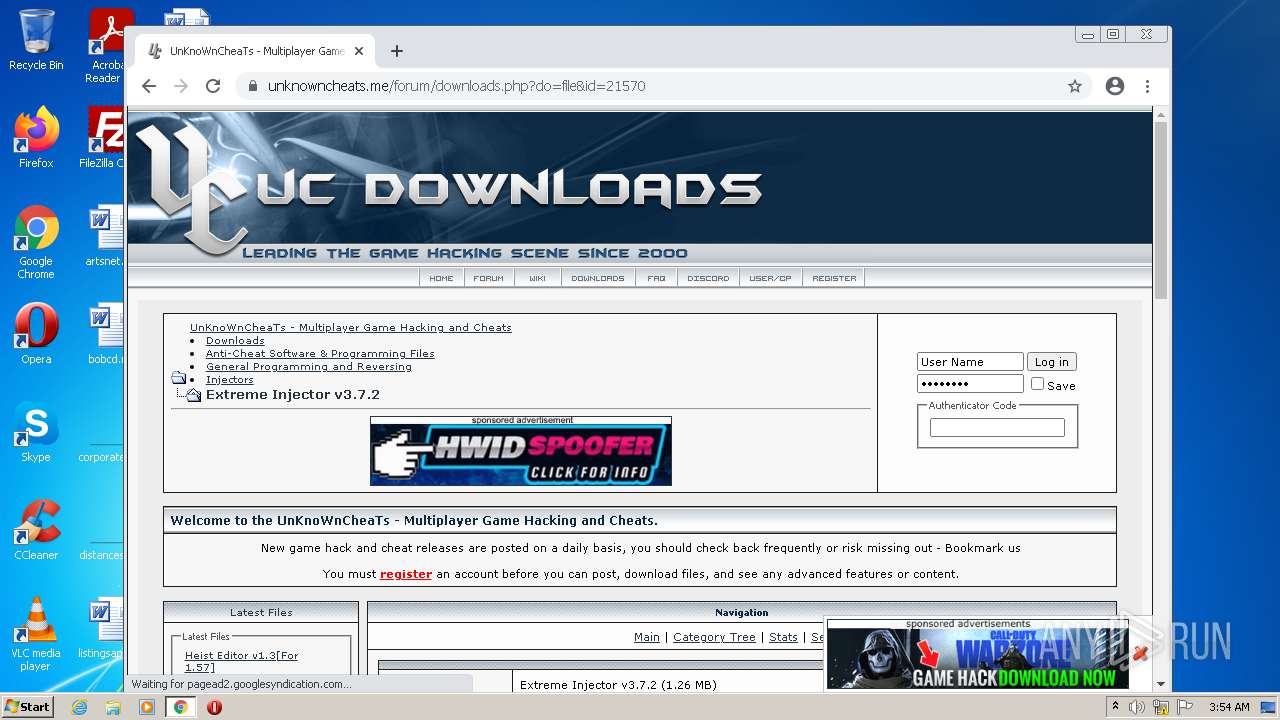This screenshot has height=720, width=1280.
Task: Reload the page with refresh icon
Action: (x=213, y=86)
